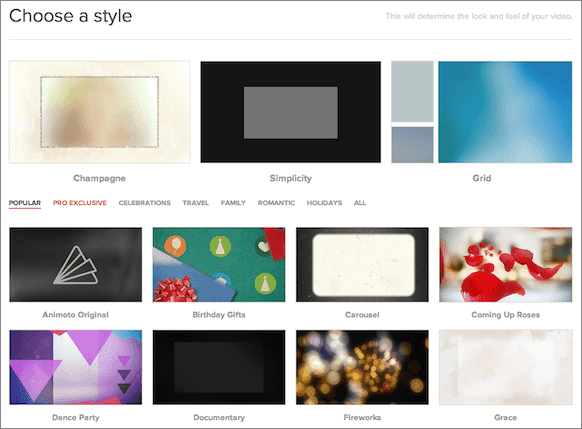Pick the Grid style thumbnail
This screenshot has width=582, height=429.
(482, 112)
